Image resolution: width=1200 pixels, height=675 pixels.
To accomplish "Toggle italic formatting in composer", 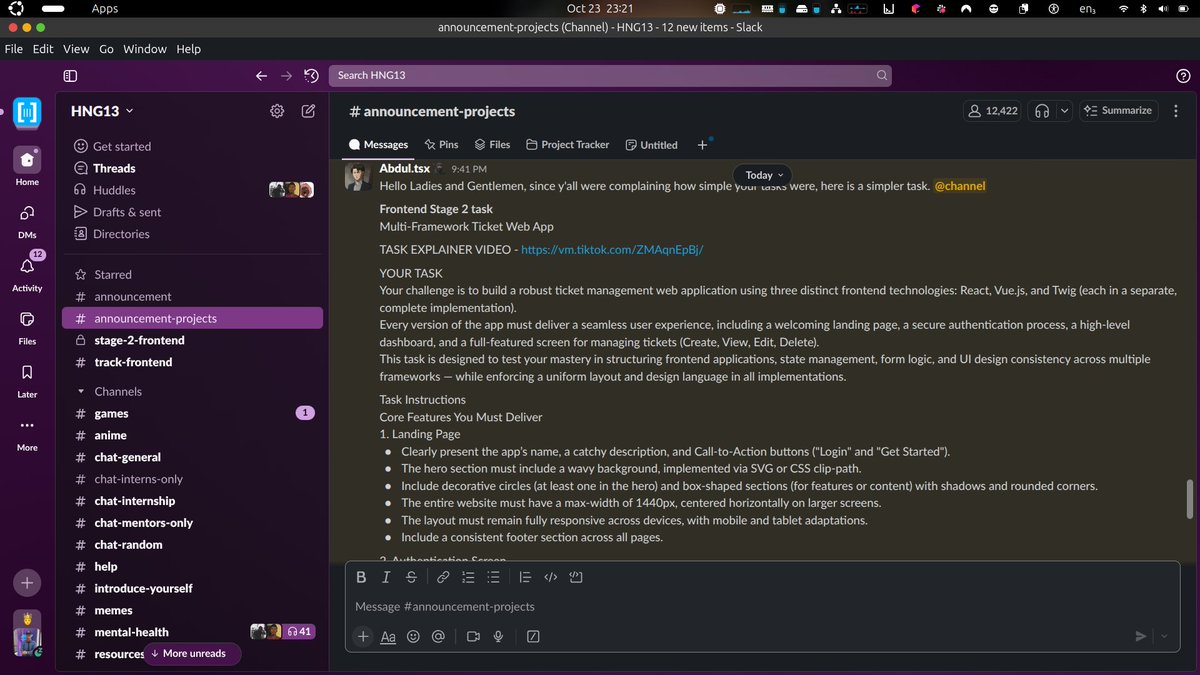I will point(386,577).
